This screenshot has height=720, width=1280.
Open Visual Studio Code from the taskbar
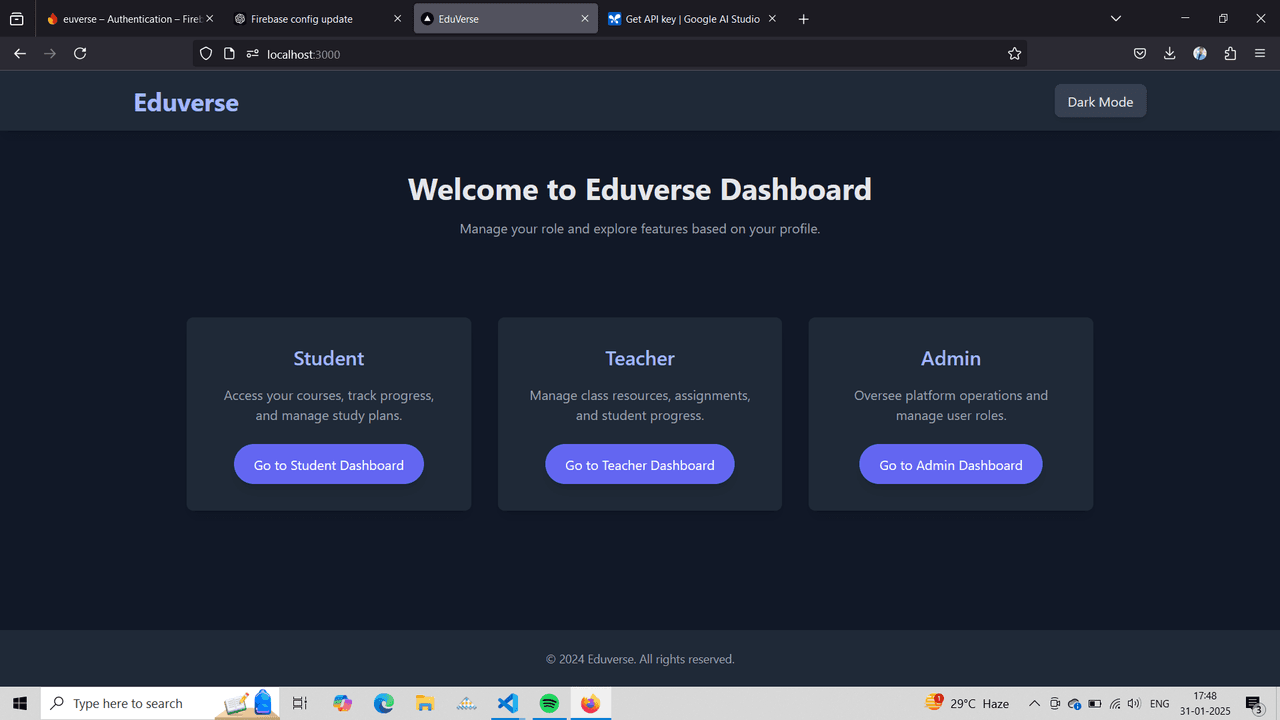point(508,703)
